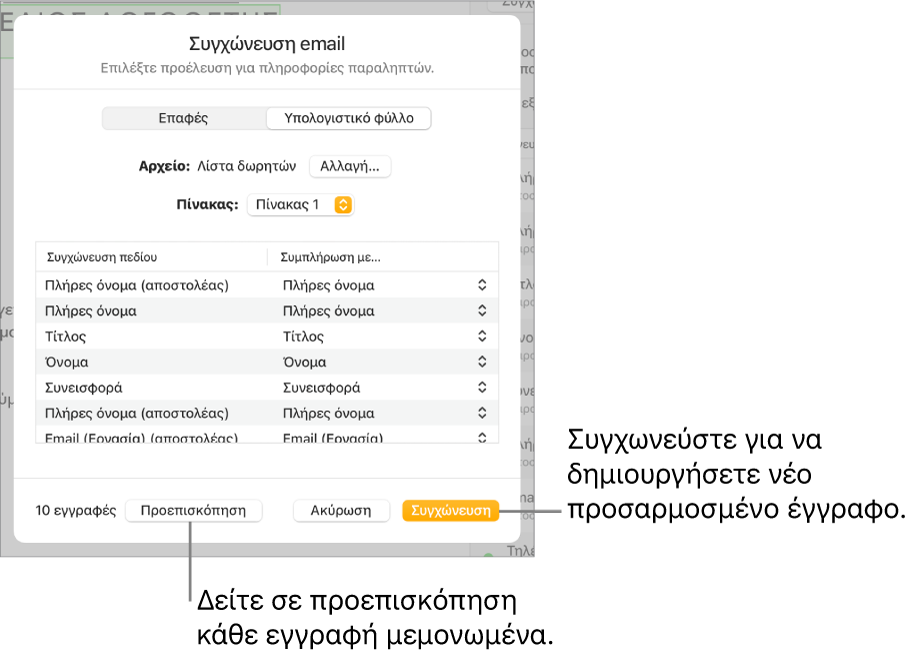Switch to the Επαφές tab
Image resolution: width=918 pixels, height=660 pixels.
[x=184, y=118]
